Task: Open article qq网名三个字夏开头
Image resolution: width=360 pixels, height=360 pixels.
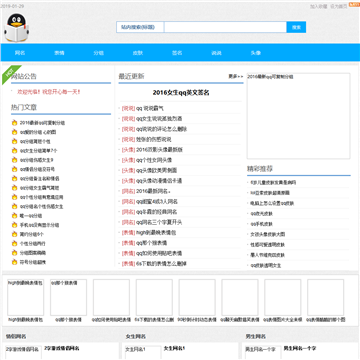Action: tap(159, 222)
